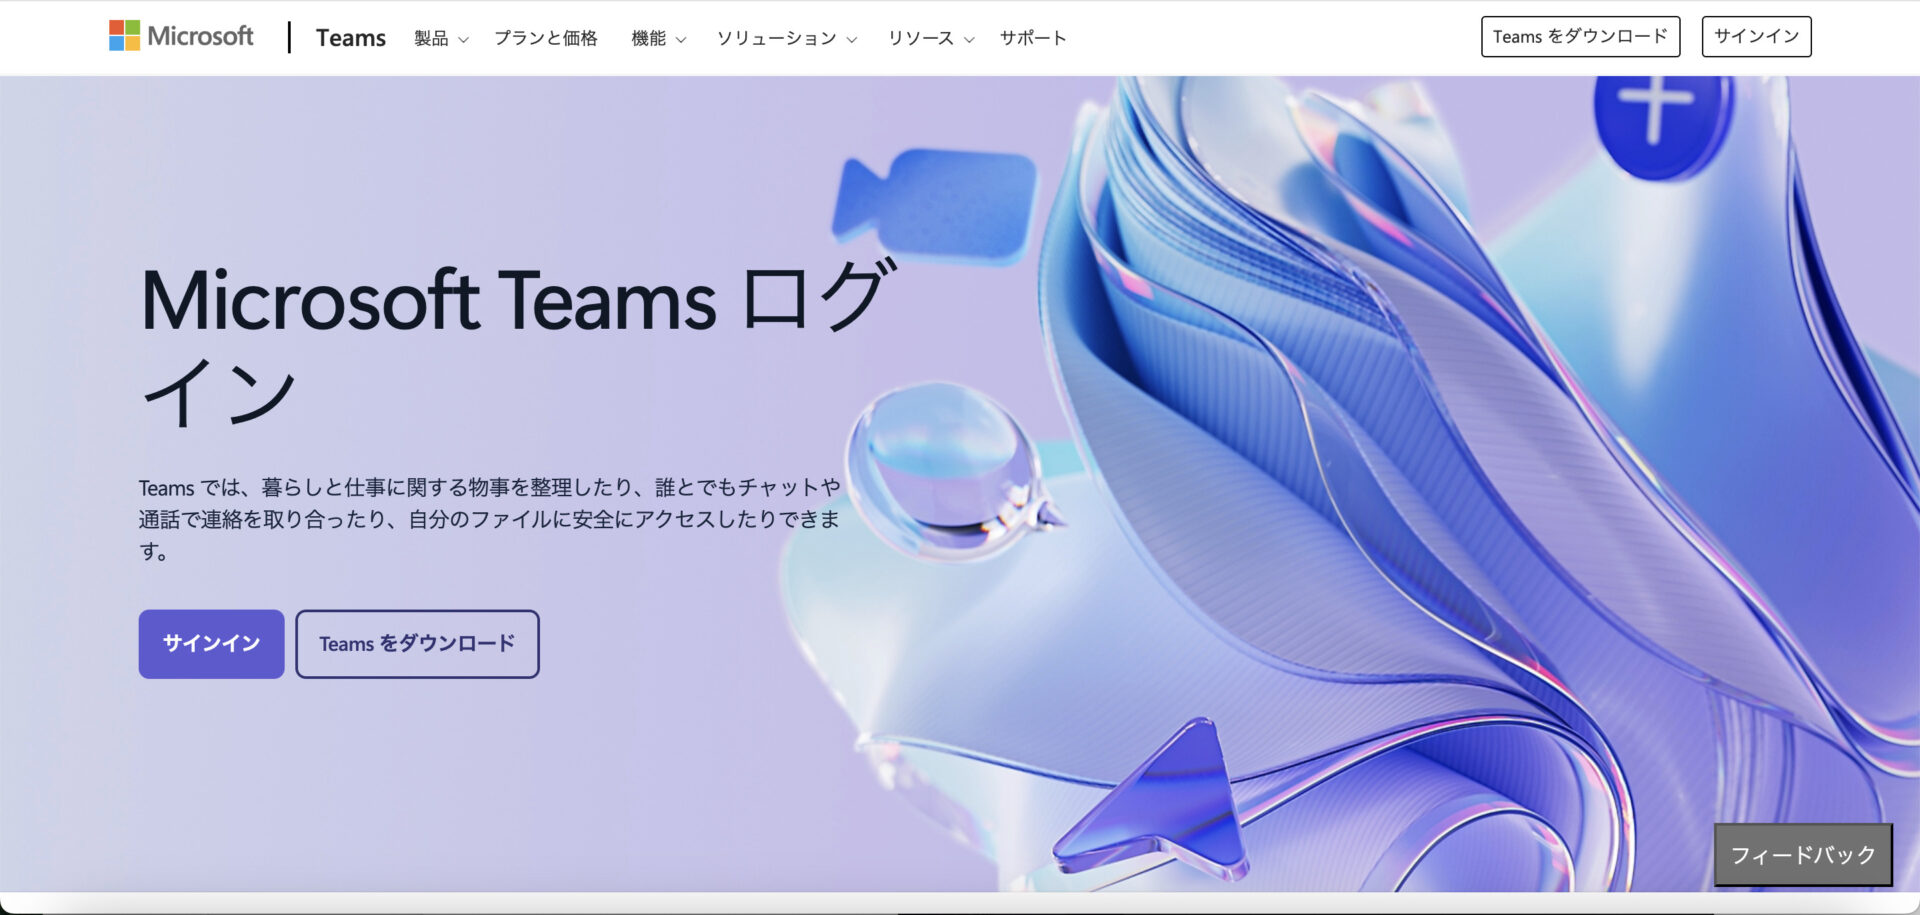The image size is (1920, 915).
Task: Select 機能 from the navigation menu
Action: point(650,38)
